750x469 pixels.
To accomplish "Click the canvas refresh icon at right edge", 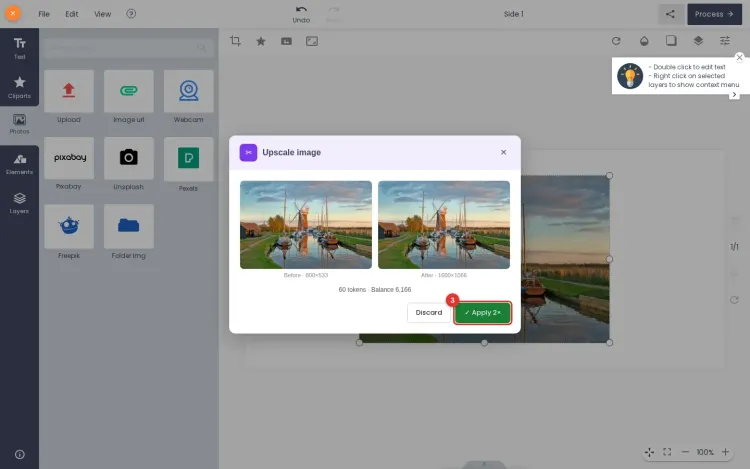I will [734, 300].
